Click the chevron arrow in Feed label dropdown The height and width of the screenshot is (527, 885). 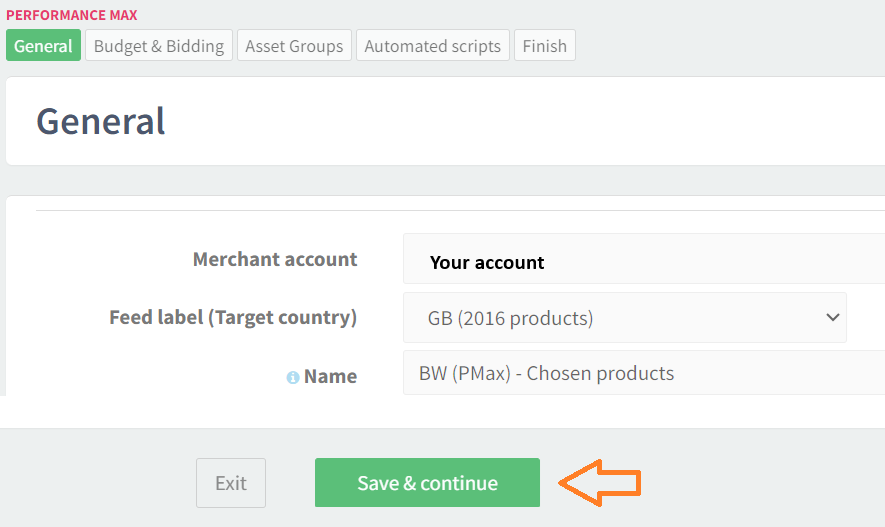coord(832,317)
